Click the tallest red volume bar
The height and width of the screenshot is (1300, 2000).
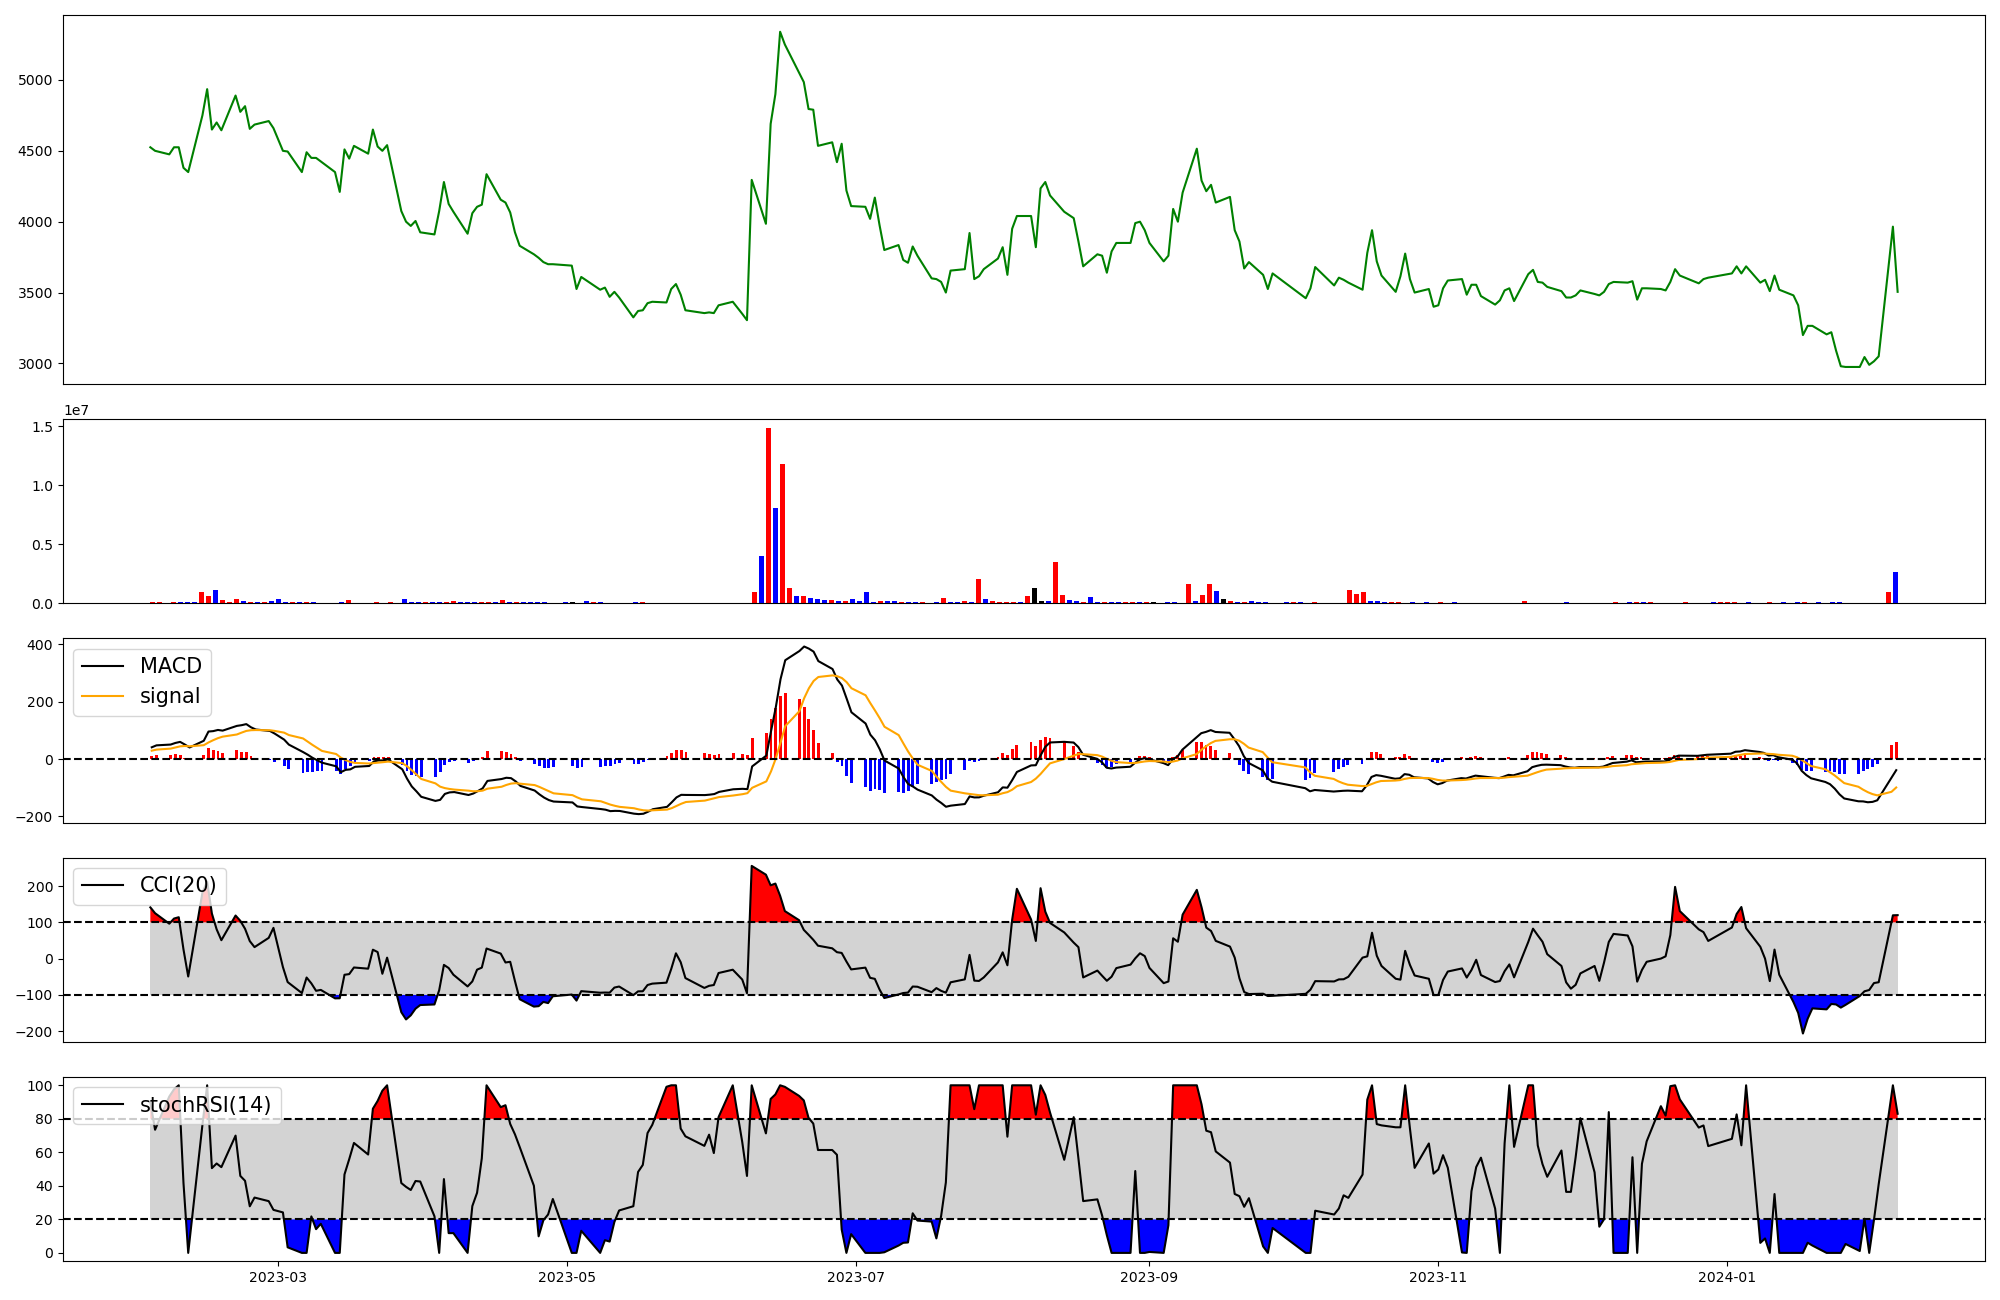[x=768, y=516]
